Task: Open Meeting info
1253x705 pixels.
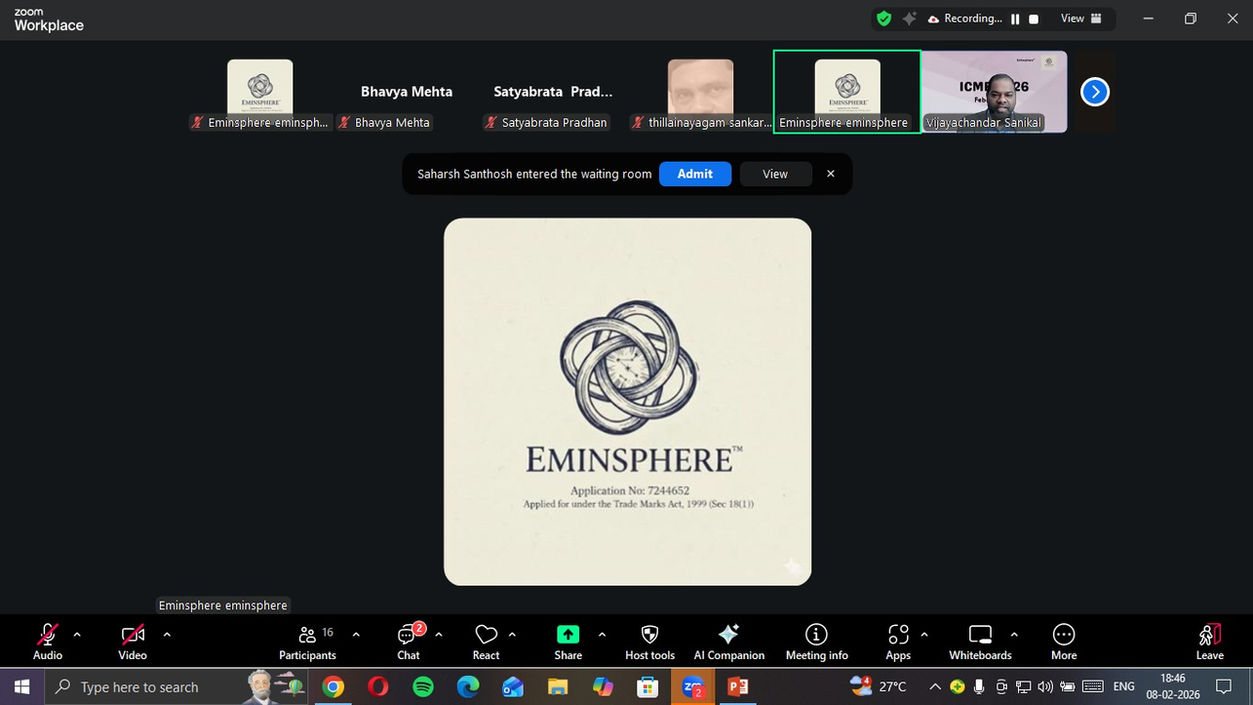Action: point(817,641)
